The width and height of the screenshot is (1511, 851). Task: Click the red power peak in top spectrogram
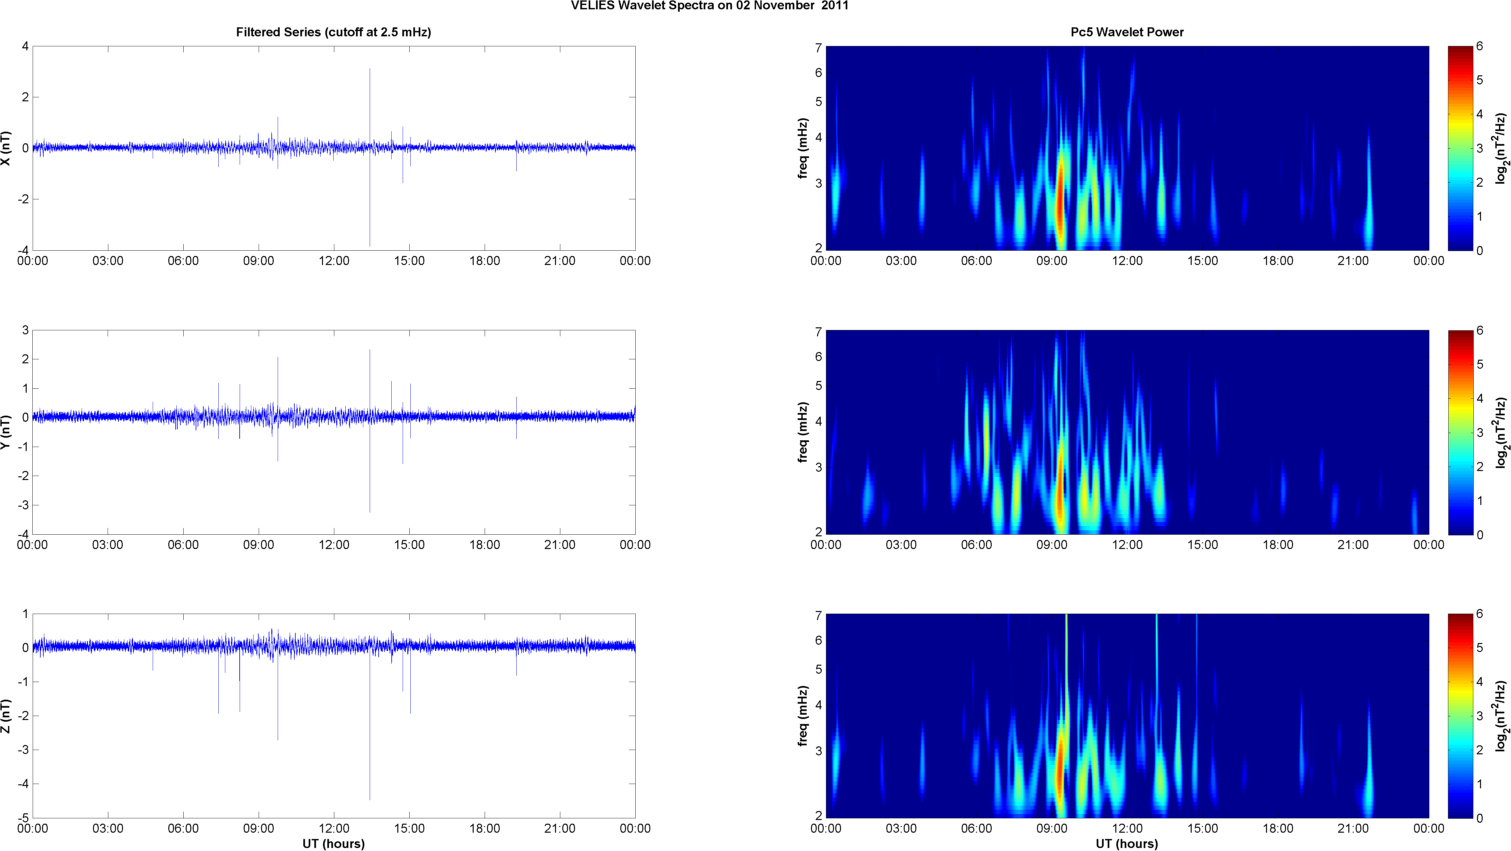1060,200
